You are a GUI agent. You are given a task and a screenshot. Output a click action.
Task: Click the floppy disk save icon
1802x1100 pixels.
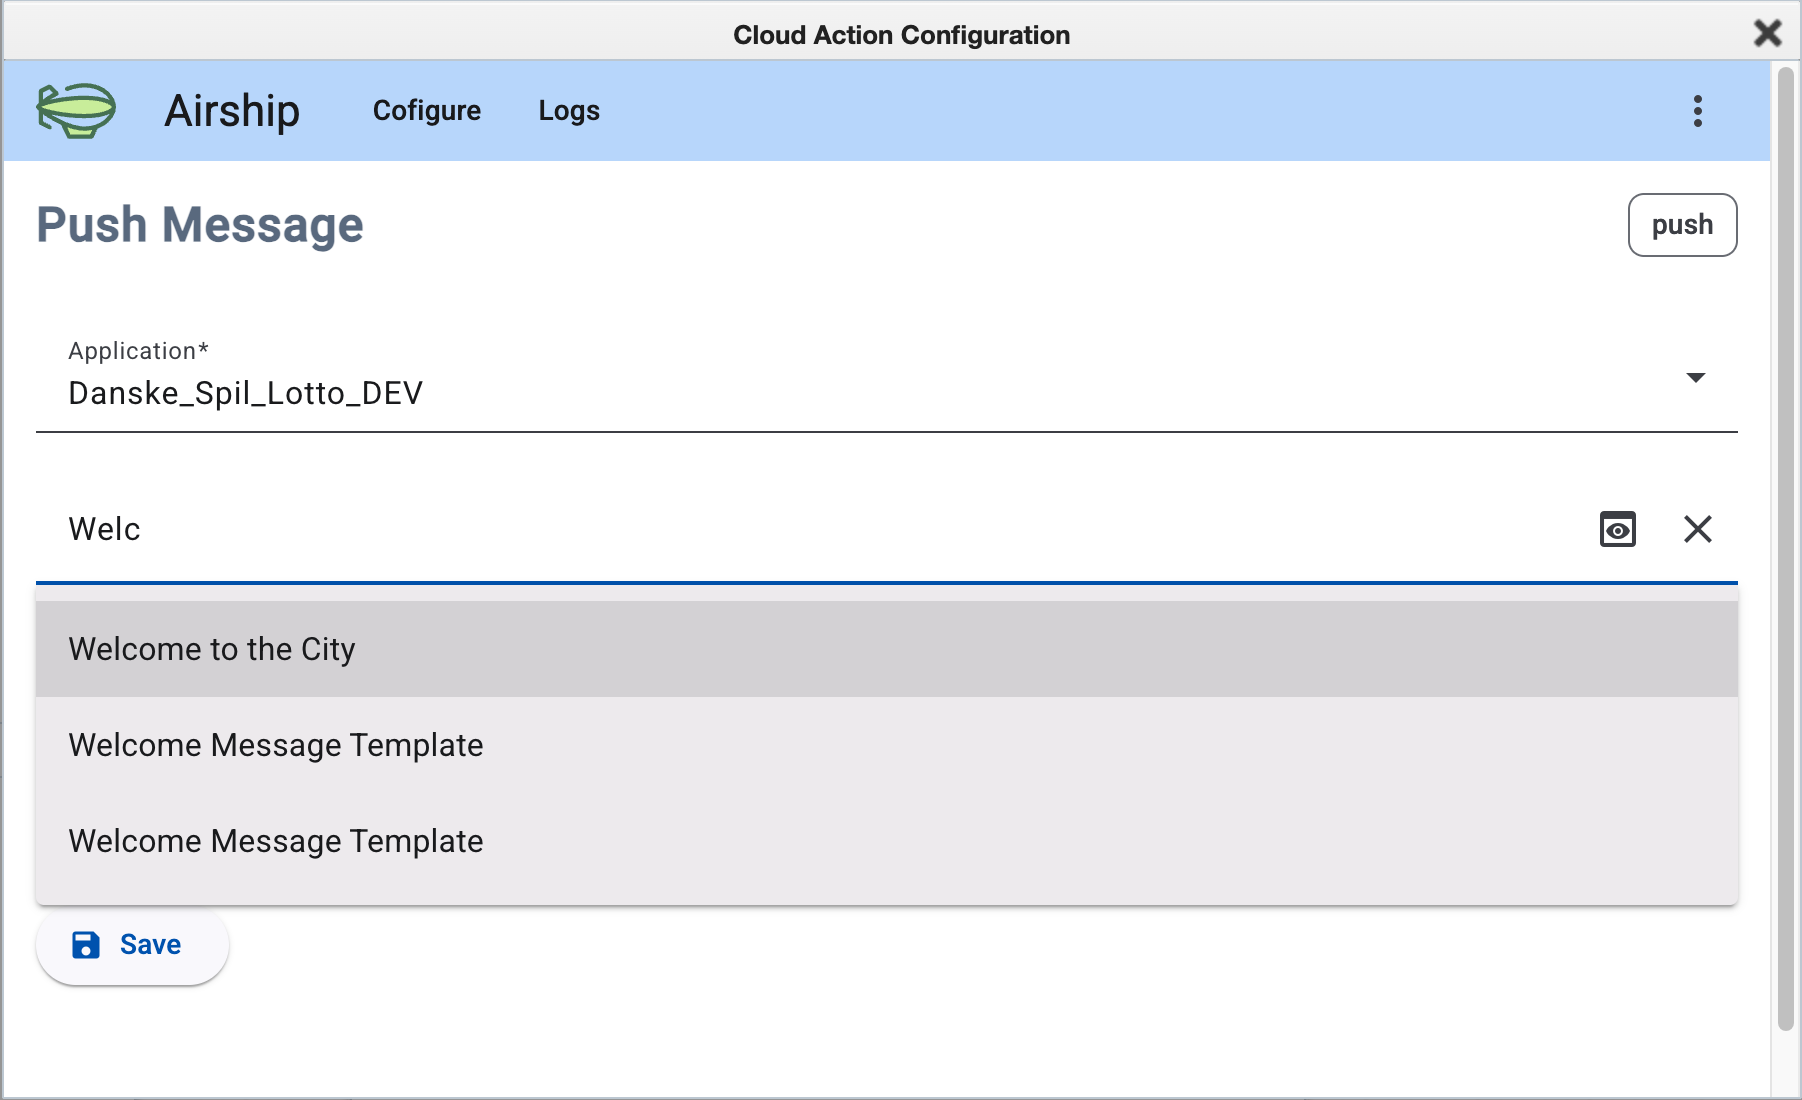point(86,945)
